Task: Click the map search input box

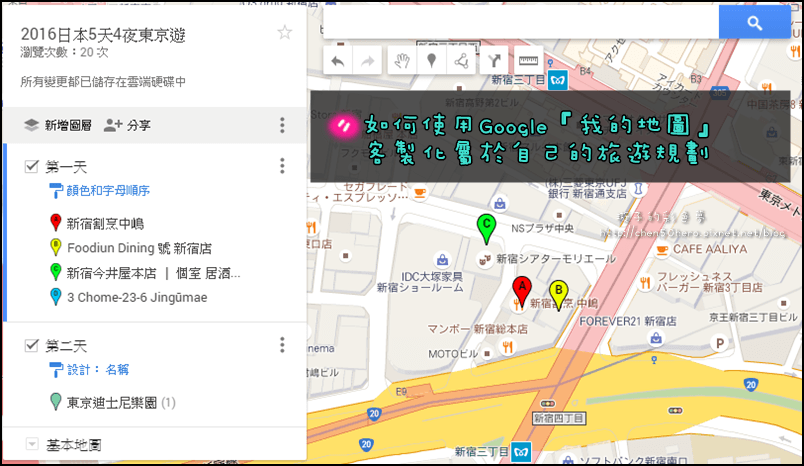Action: click(x=520, y=23)
